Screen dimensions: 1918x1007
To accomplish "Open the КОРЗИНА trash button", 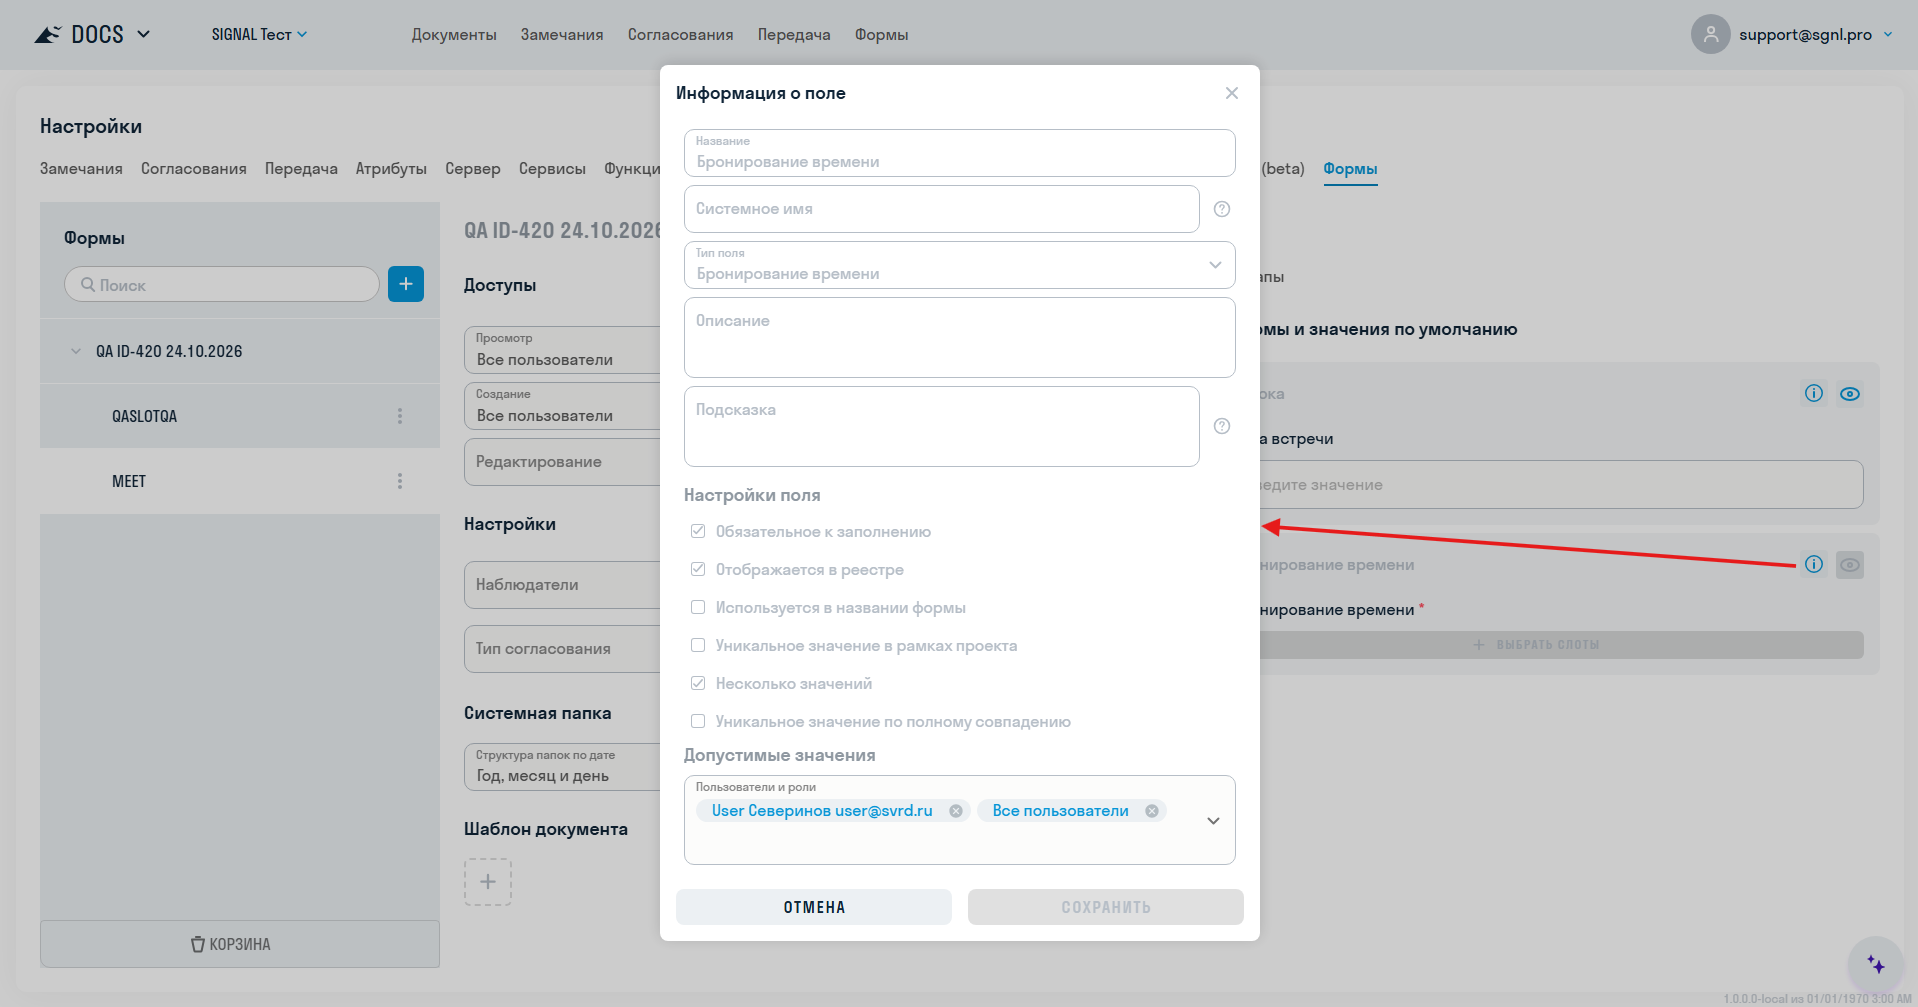I will (x=240, y=944).
